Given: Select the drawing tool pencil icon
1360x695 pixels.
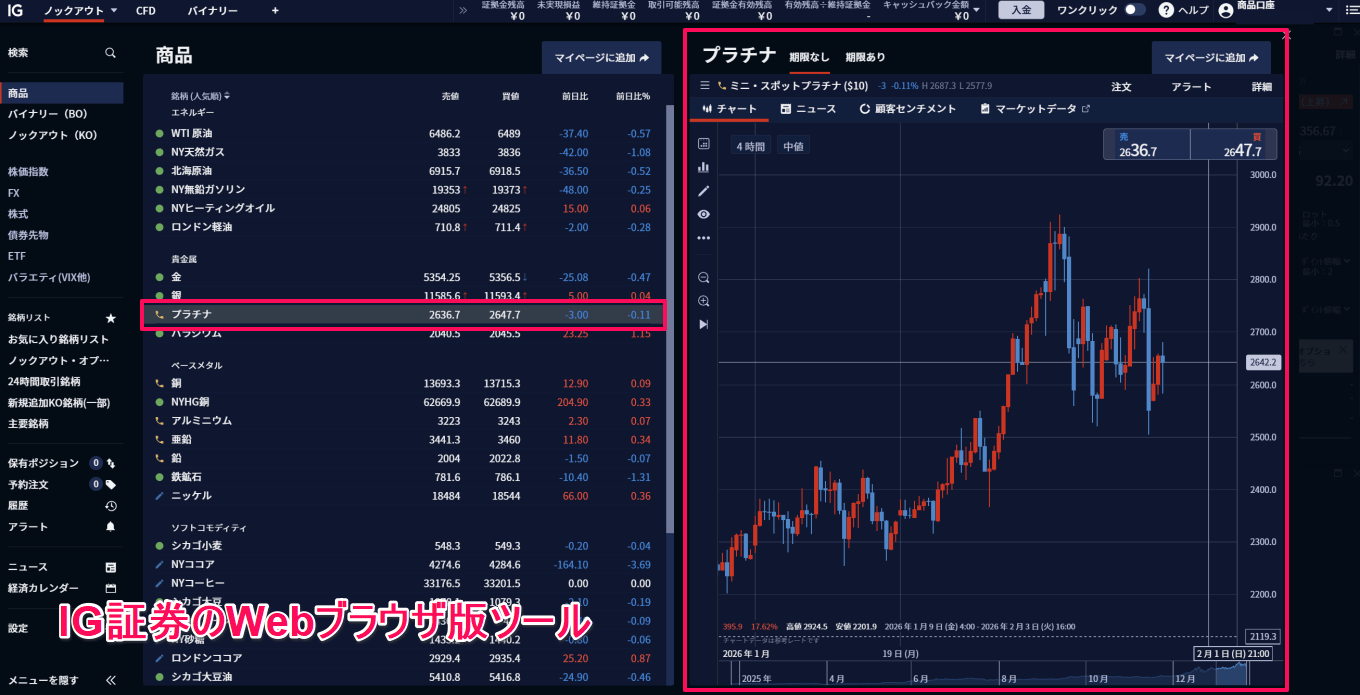Looking at the screenshot, I should (703, 190).
